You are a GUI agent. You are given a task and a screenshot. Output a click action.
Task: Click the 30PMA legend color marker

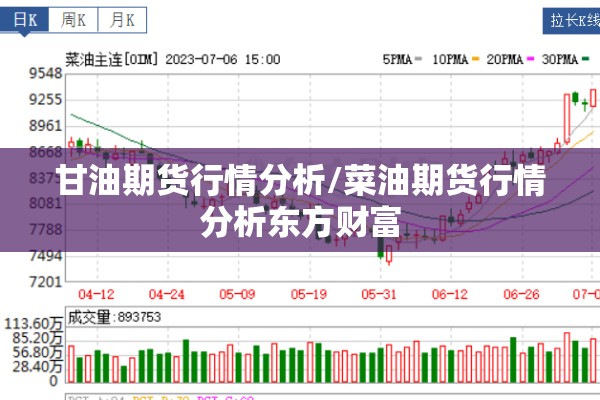point(585,59)
